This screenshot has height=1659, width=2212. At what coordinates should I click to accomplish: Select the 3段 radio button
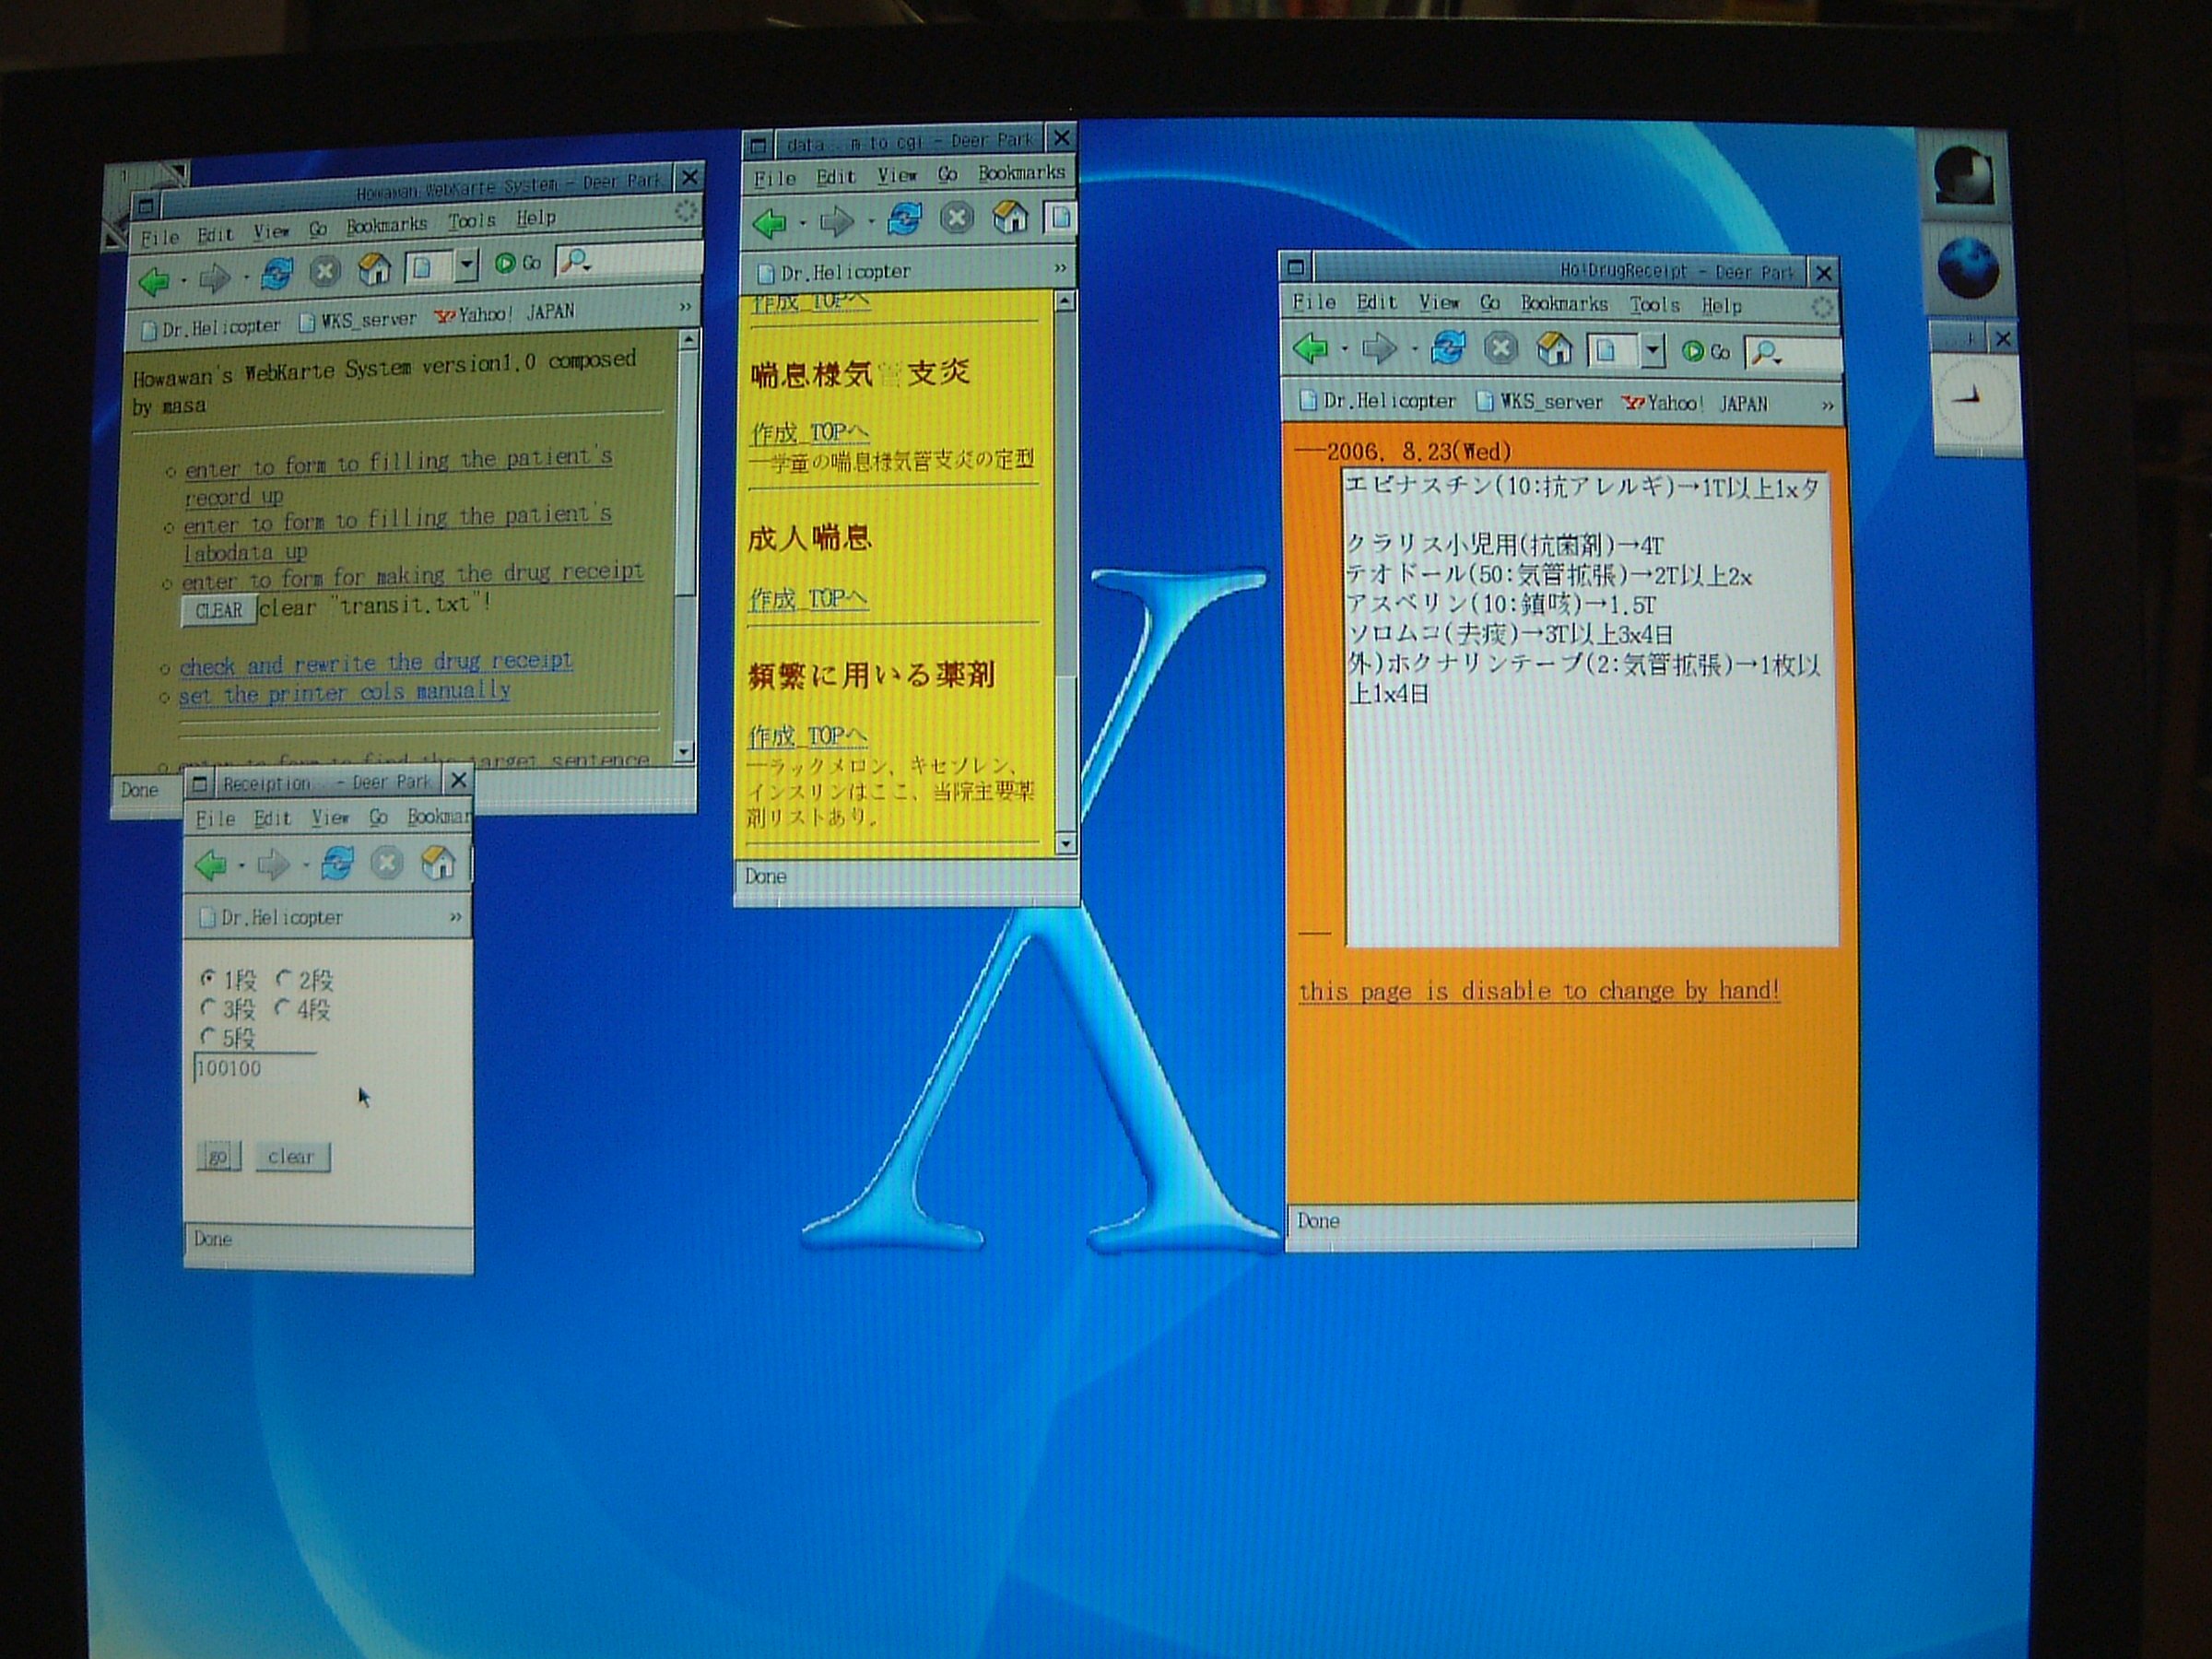207,1006
